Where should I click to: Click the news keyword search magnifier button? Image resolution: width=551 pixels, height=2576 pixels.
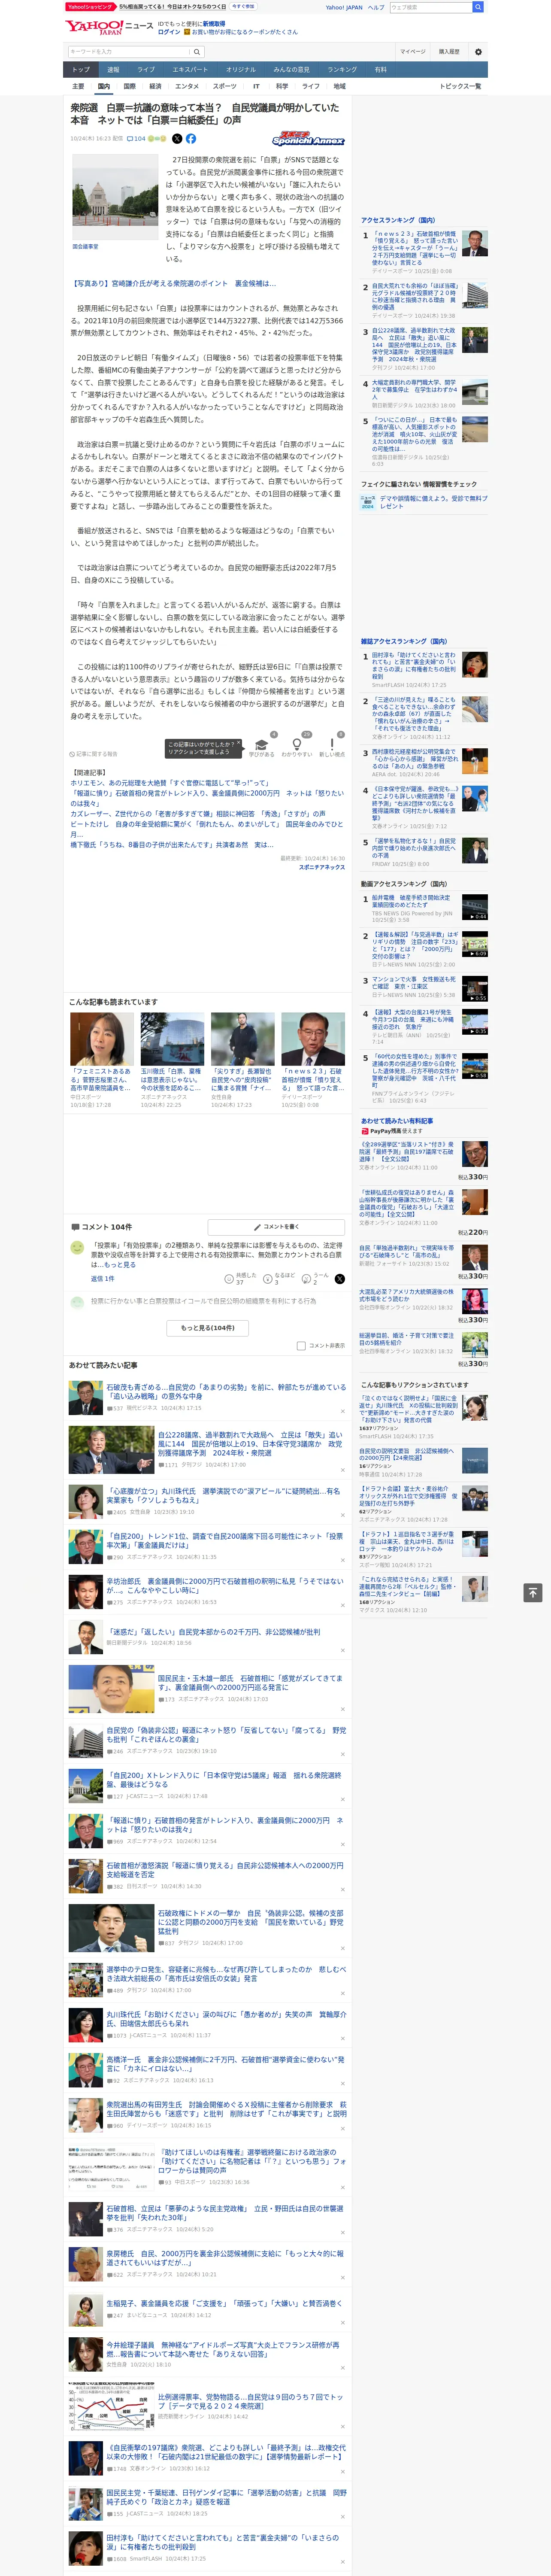coord(197,52)
